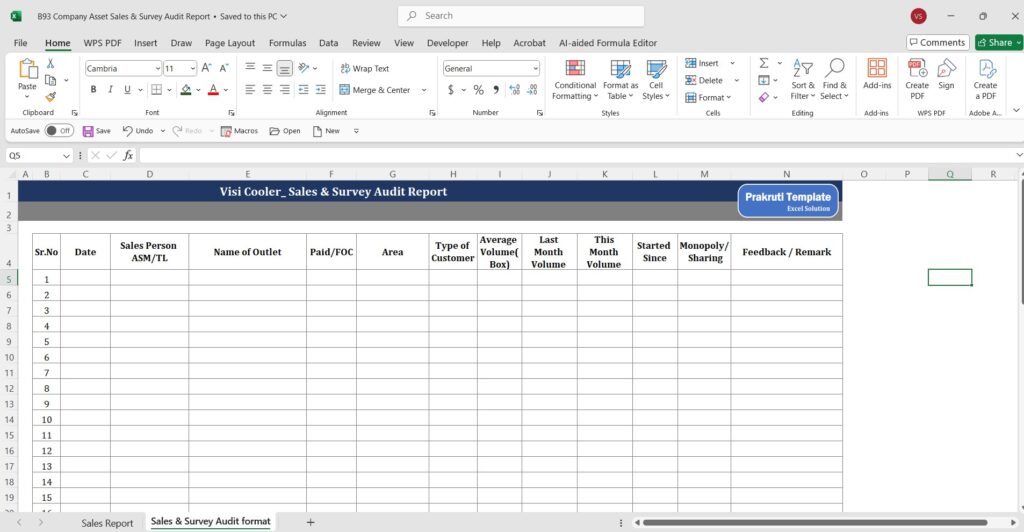Open the General number format dropdown

[535, 69]
